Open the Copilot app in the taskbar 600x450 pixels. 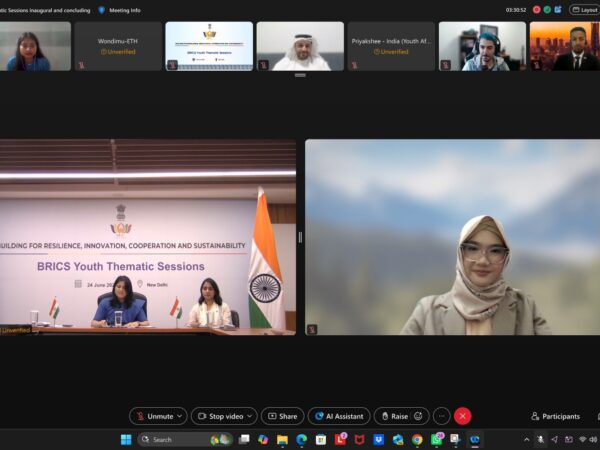click(263, 439)
